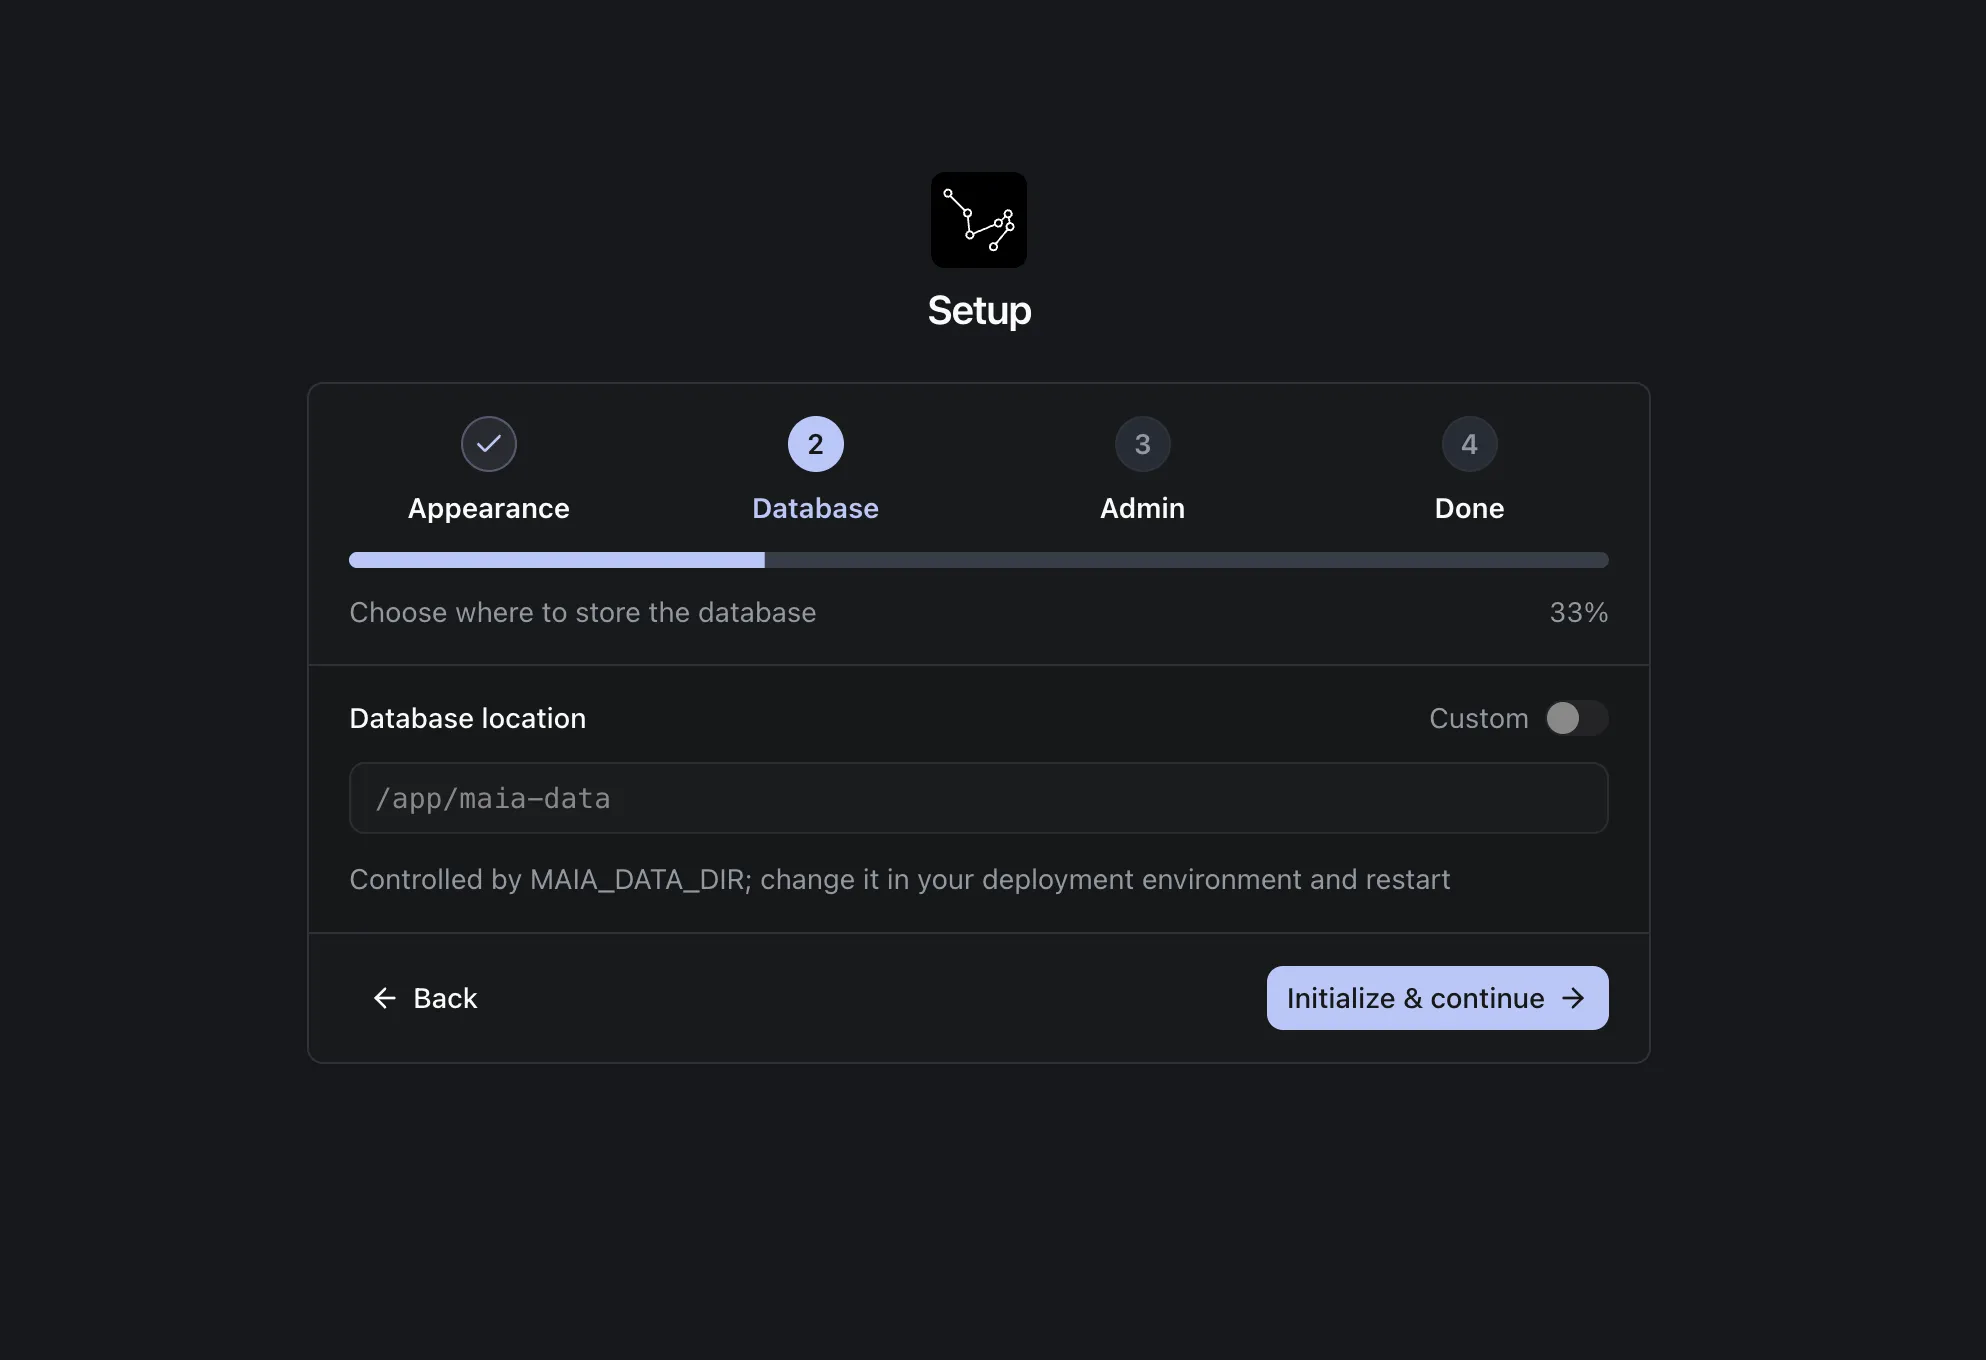Click the toggle knob next to Custom

pos(1563,718)
